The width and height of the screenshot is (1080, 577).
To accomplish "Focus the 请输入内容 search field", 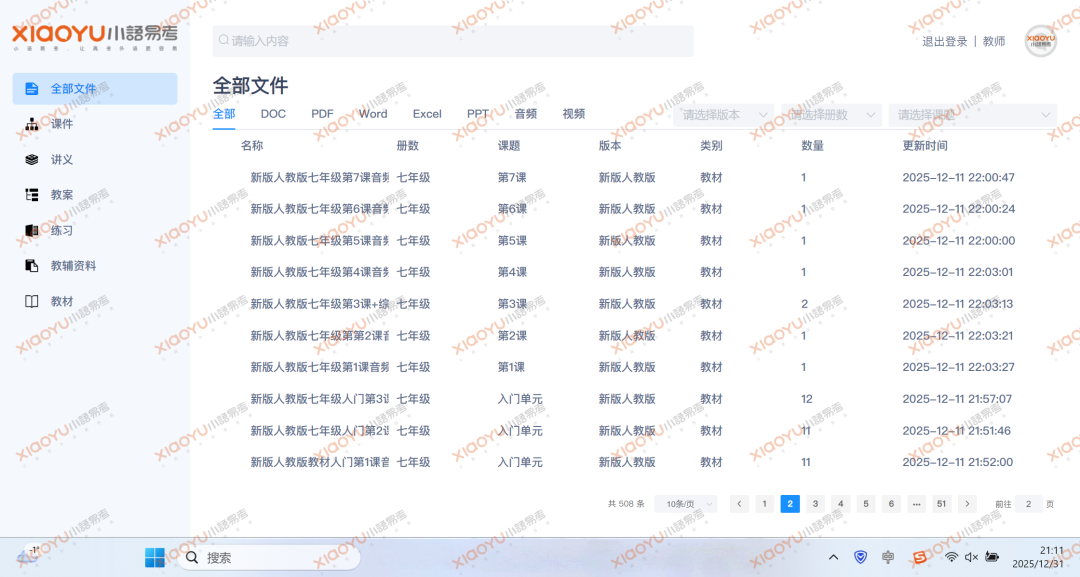I will (x=452, y=41).
